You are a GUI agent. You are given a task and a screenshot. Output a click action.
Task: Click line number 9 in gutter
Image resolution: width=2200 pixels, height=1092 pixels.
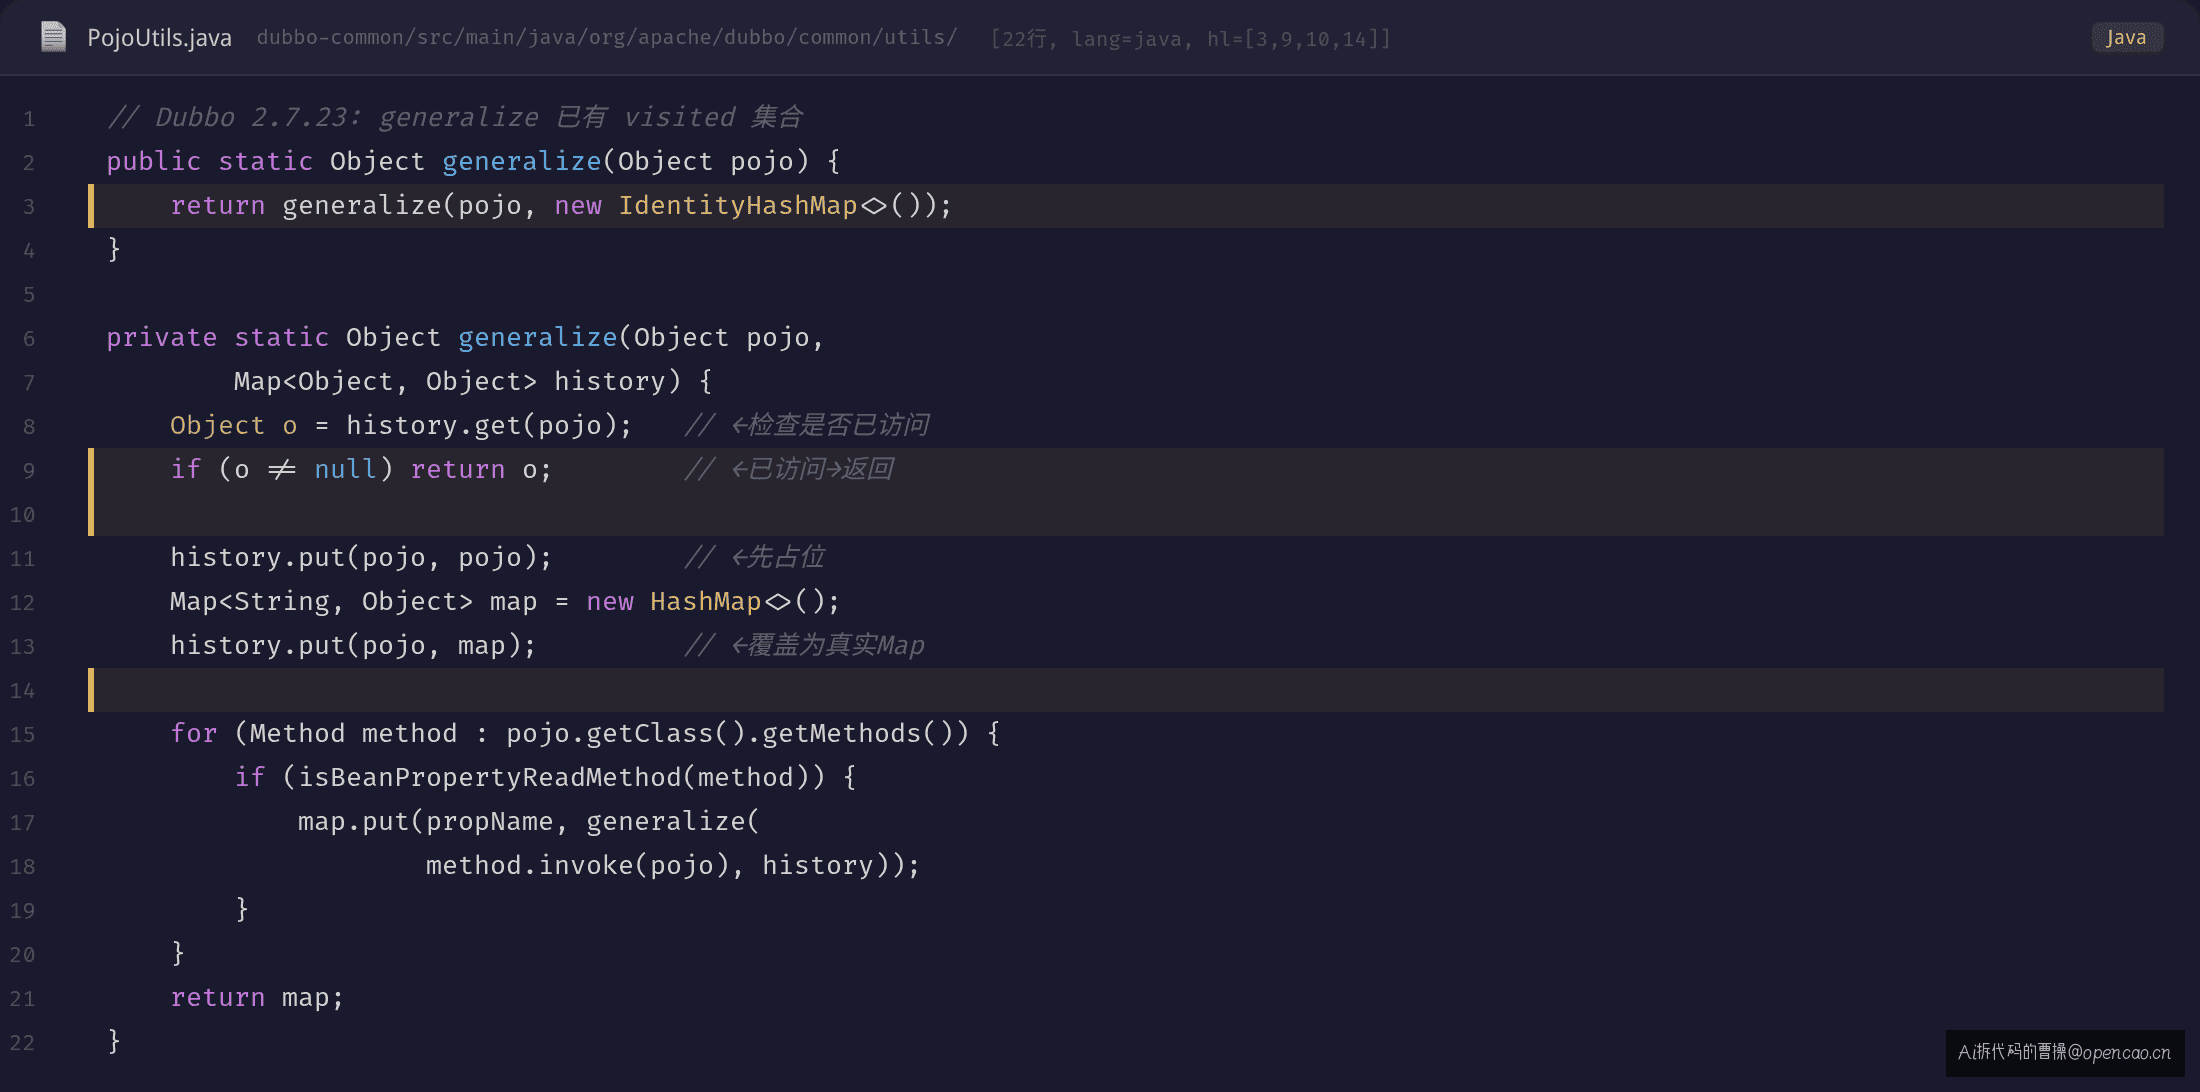[x=29, y=471]
